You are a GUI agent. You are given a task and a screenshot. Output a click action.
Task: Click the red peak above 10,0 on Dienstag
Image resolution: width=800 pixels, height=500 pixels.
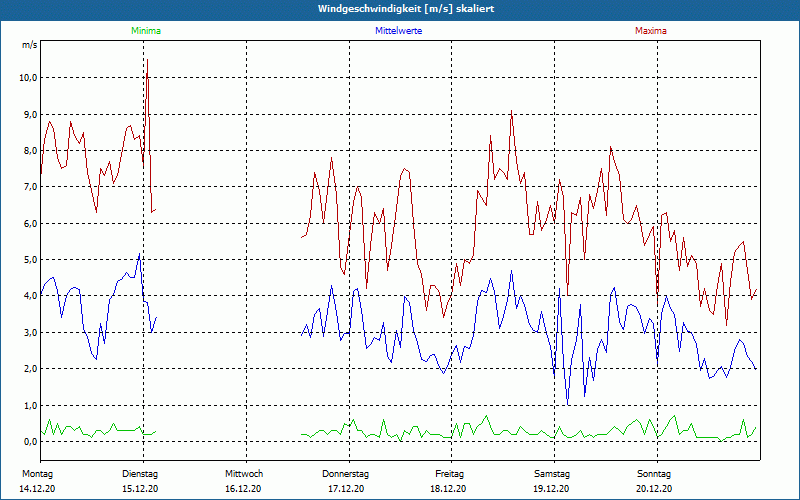point(147,60)
